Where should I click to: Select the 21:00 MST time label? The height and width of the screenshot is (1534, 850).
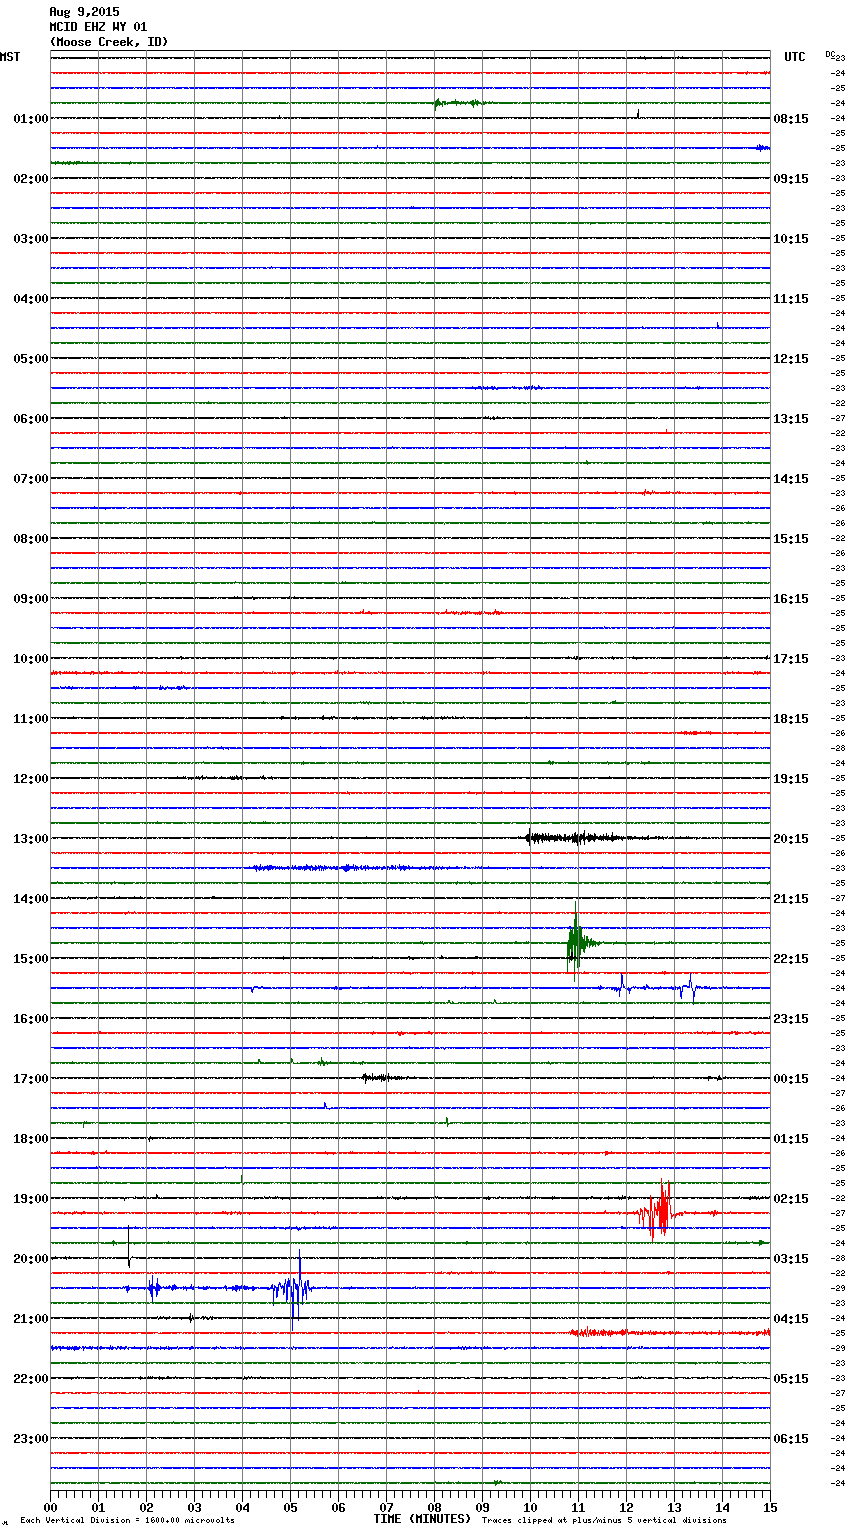pyautogui.click(x=31, y=1318)
